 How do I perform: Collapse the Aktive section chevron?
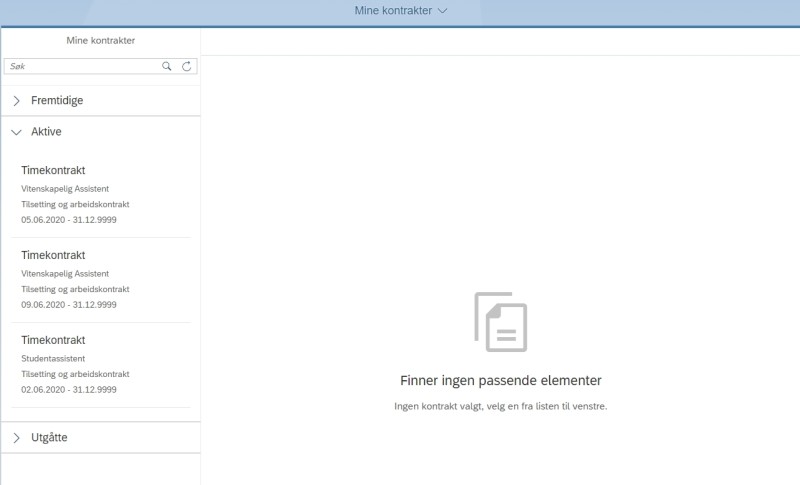tap(16, 132)
